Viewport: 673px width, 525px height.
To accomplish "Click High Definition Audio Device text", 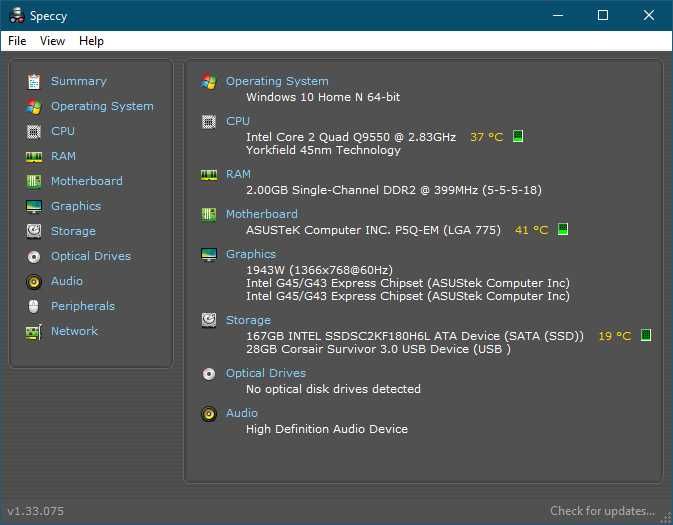I will click(x=327, y=429).
